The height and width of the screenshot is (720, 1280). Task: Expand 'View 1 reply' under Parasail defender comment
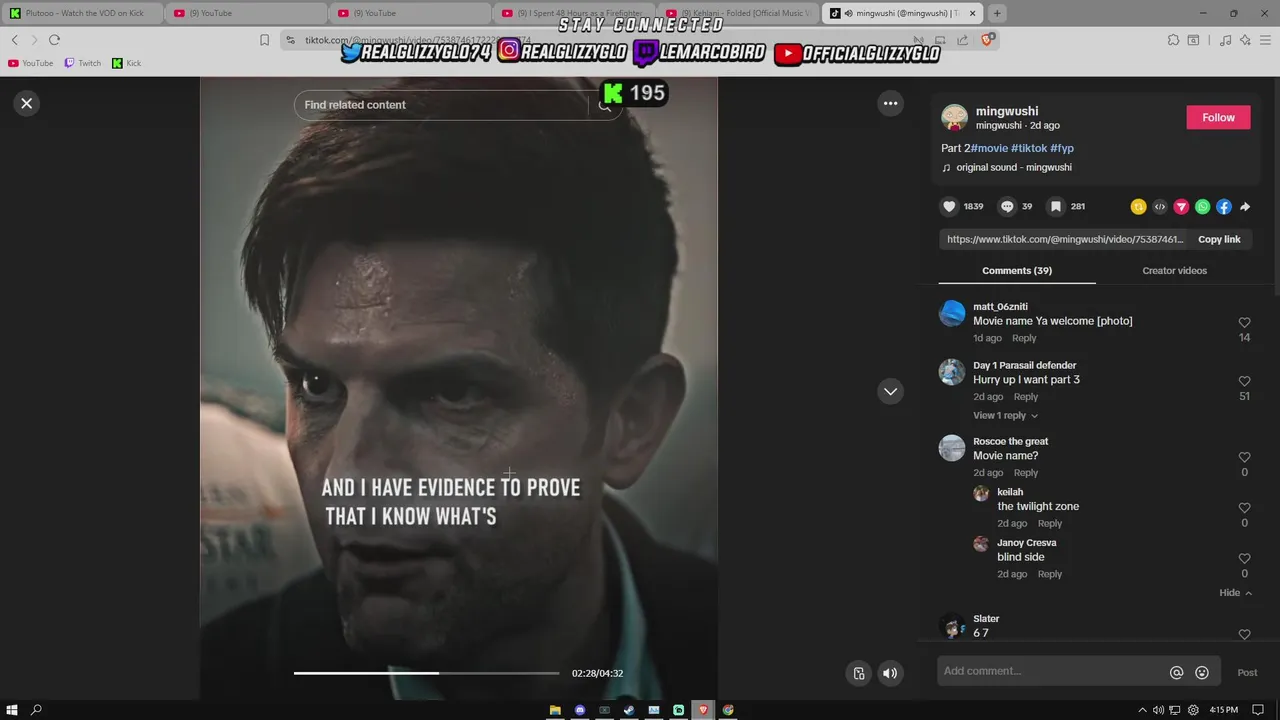(x=1005, y=415)
